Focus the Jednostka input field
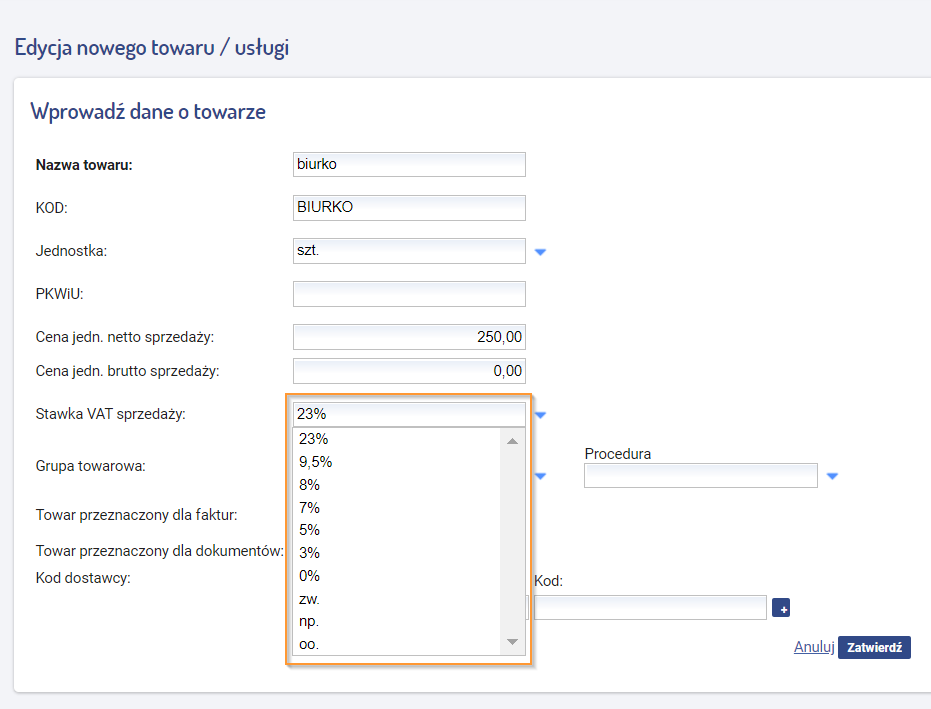Viewport: 931px width, 709px height. point(409,251)
